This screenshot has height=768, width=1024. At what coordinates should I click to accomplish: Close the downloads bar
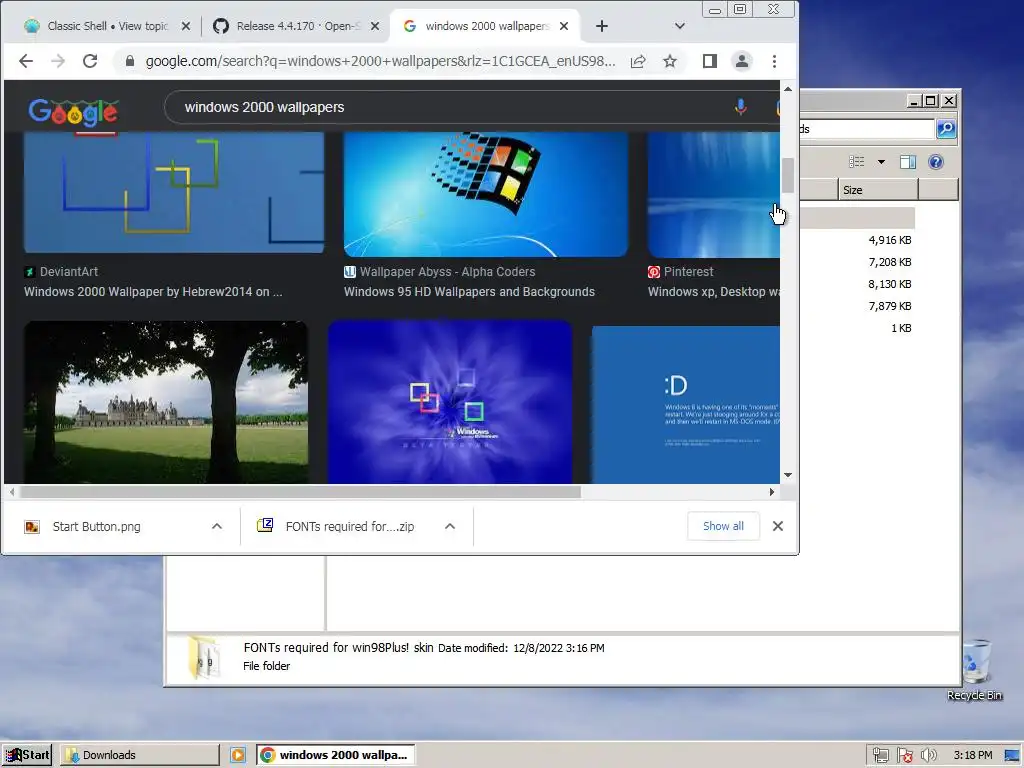[778, 526]
